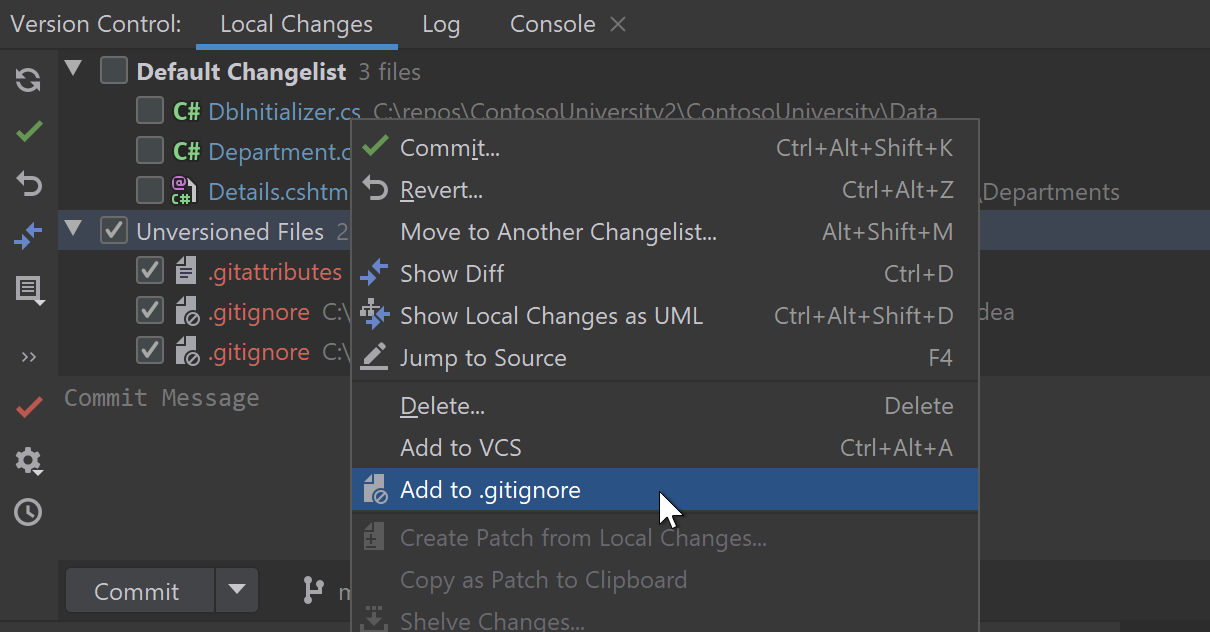Open the settings gear icon in sidebar
Screen dimensions: 1210x632
click(29, 460)
